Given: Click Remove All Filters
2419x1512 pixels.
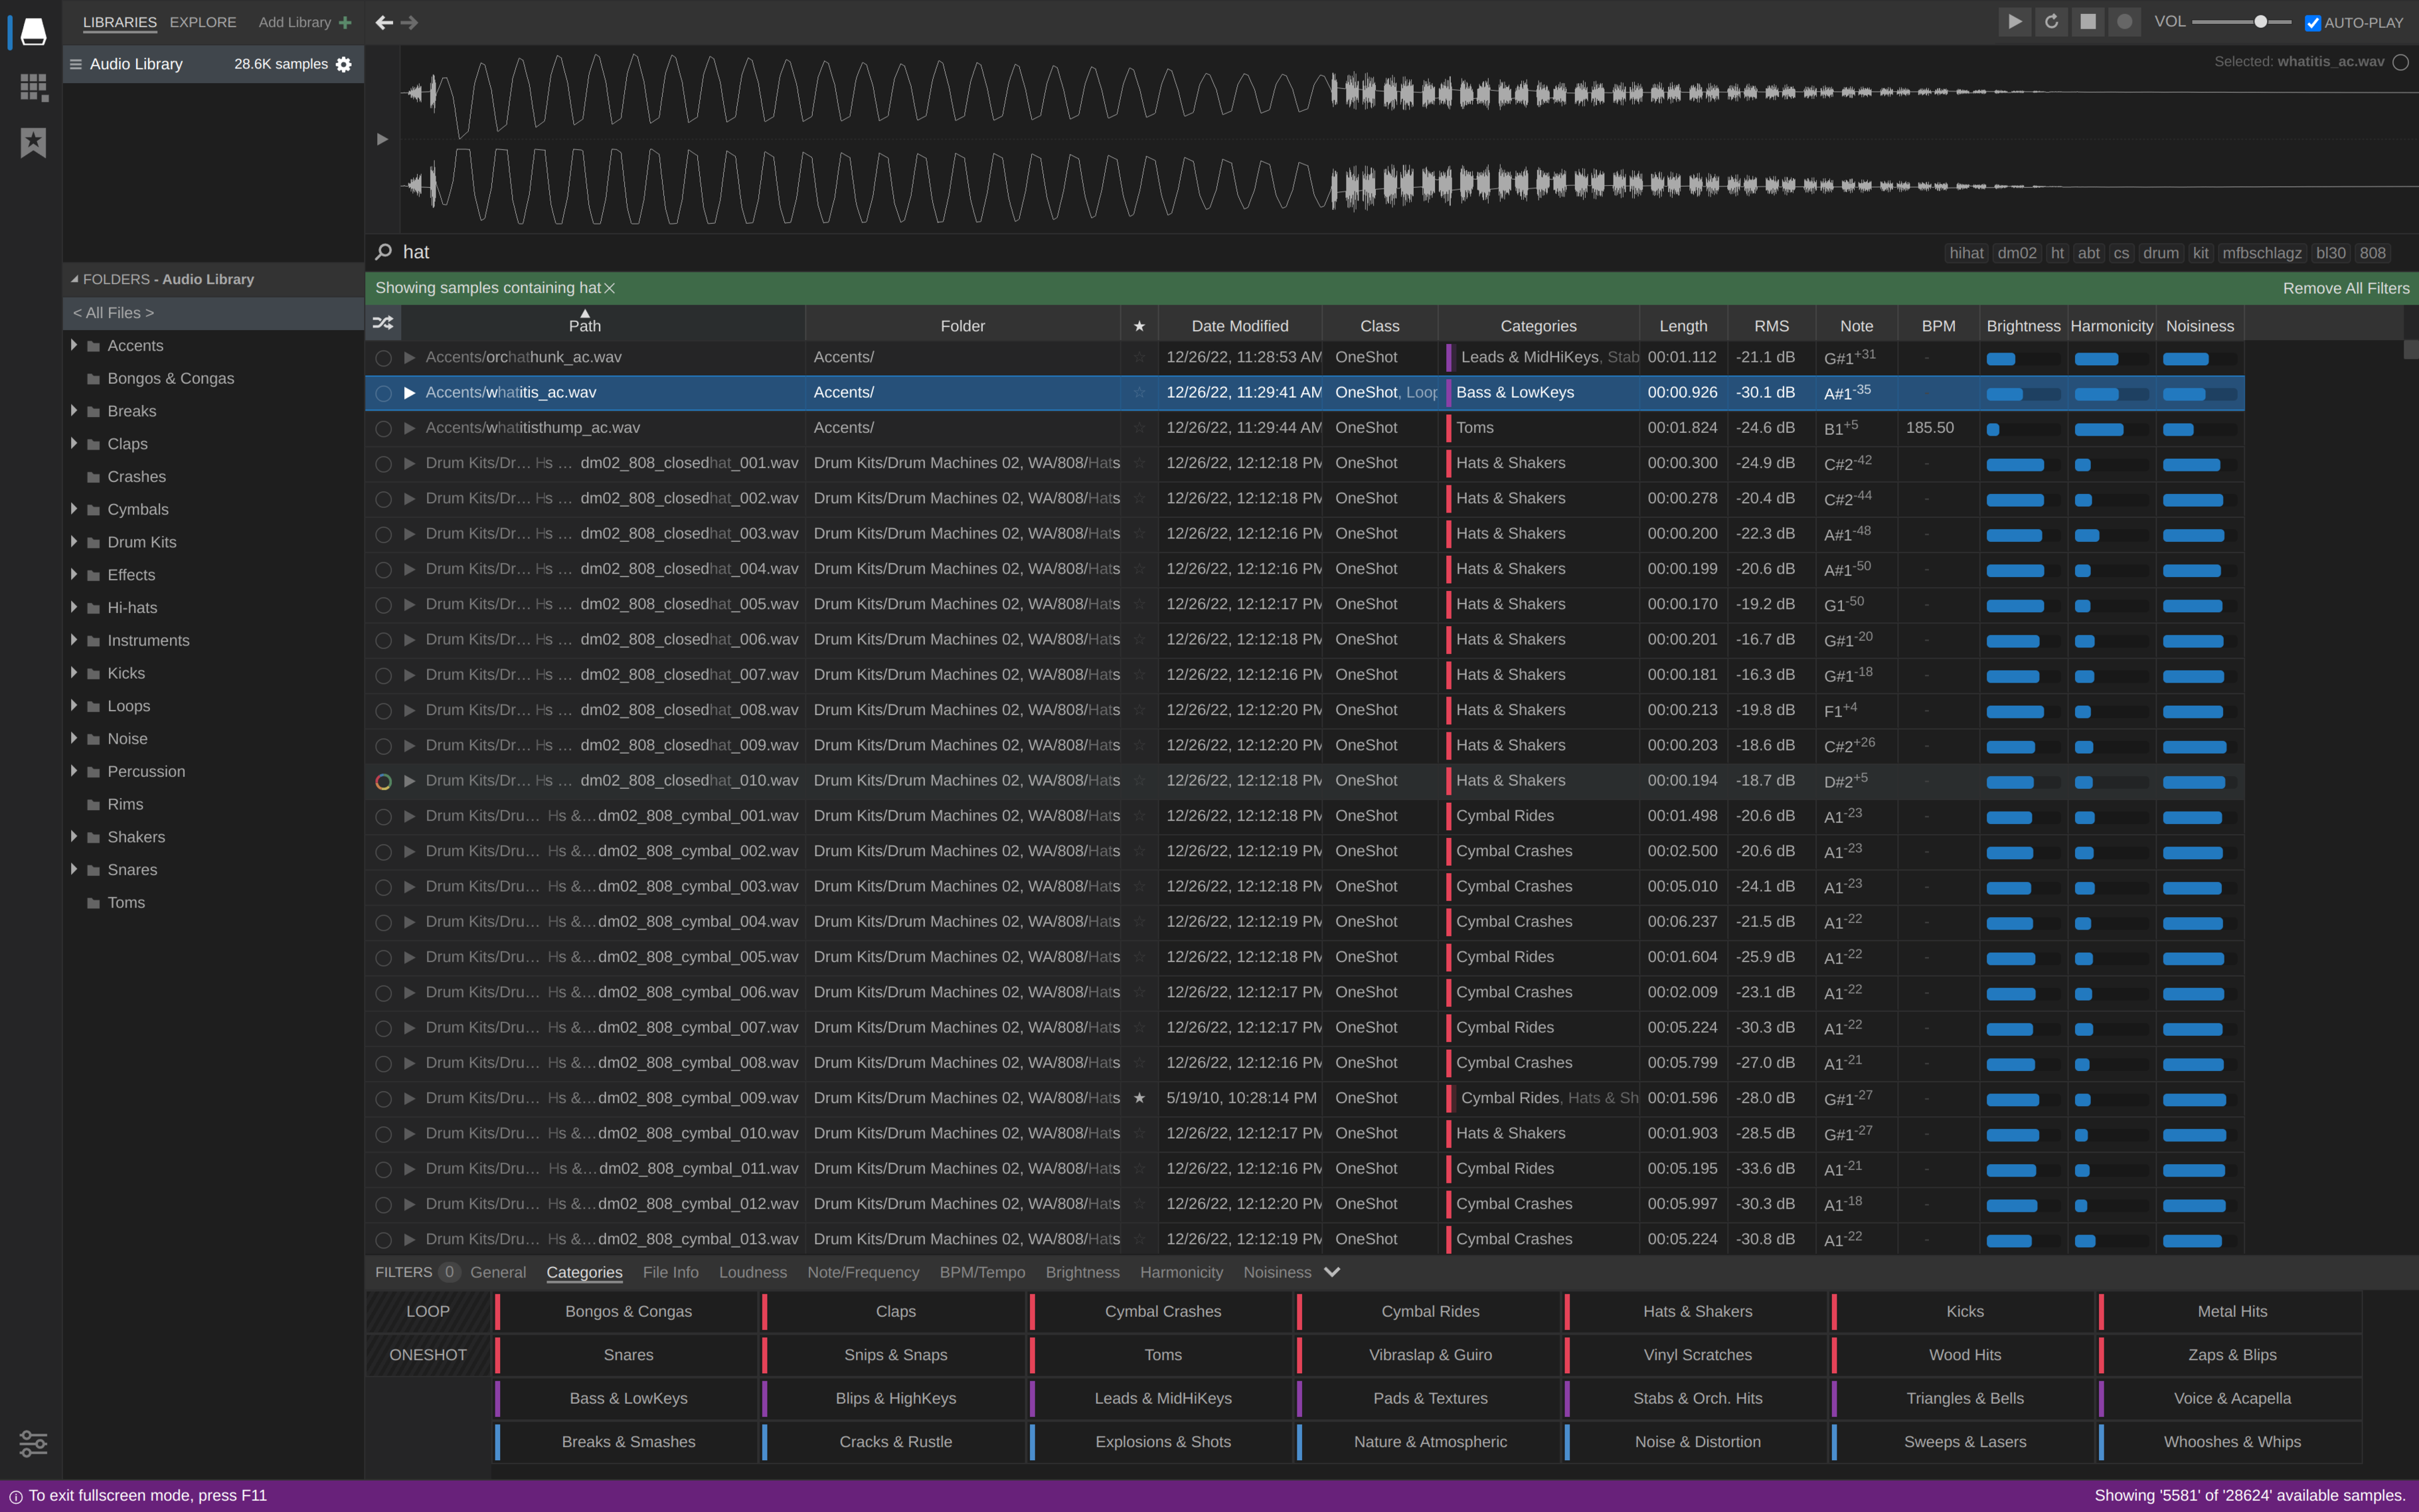Looking at the screenshot, I should [2346, 288].
